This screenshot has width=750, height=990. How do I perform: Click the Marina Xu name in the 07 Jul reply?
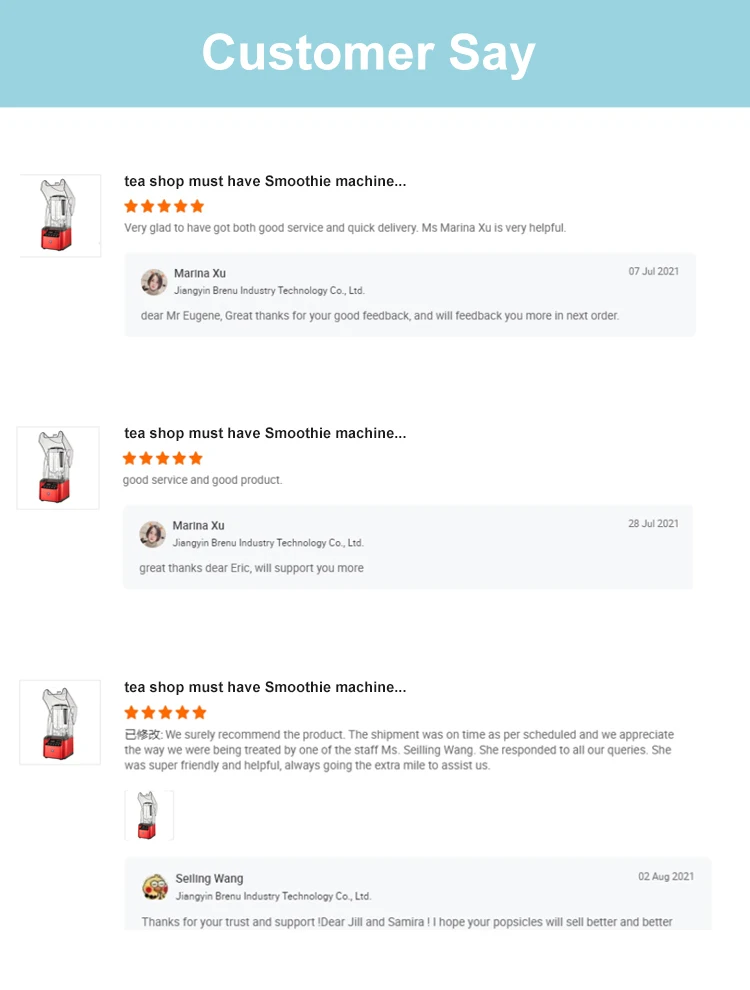pos(199,273)
